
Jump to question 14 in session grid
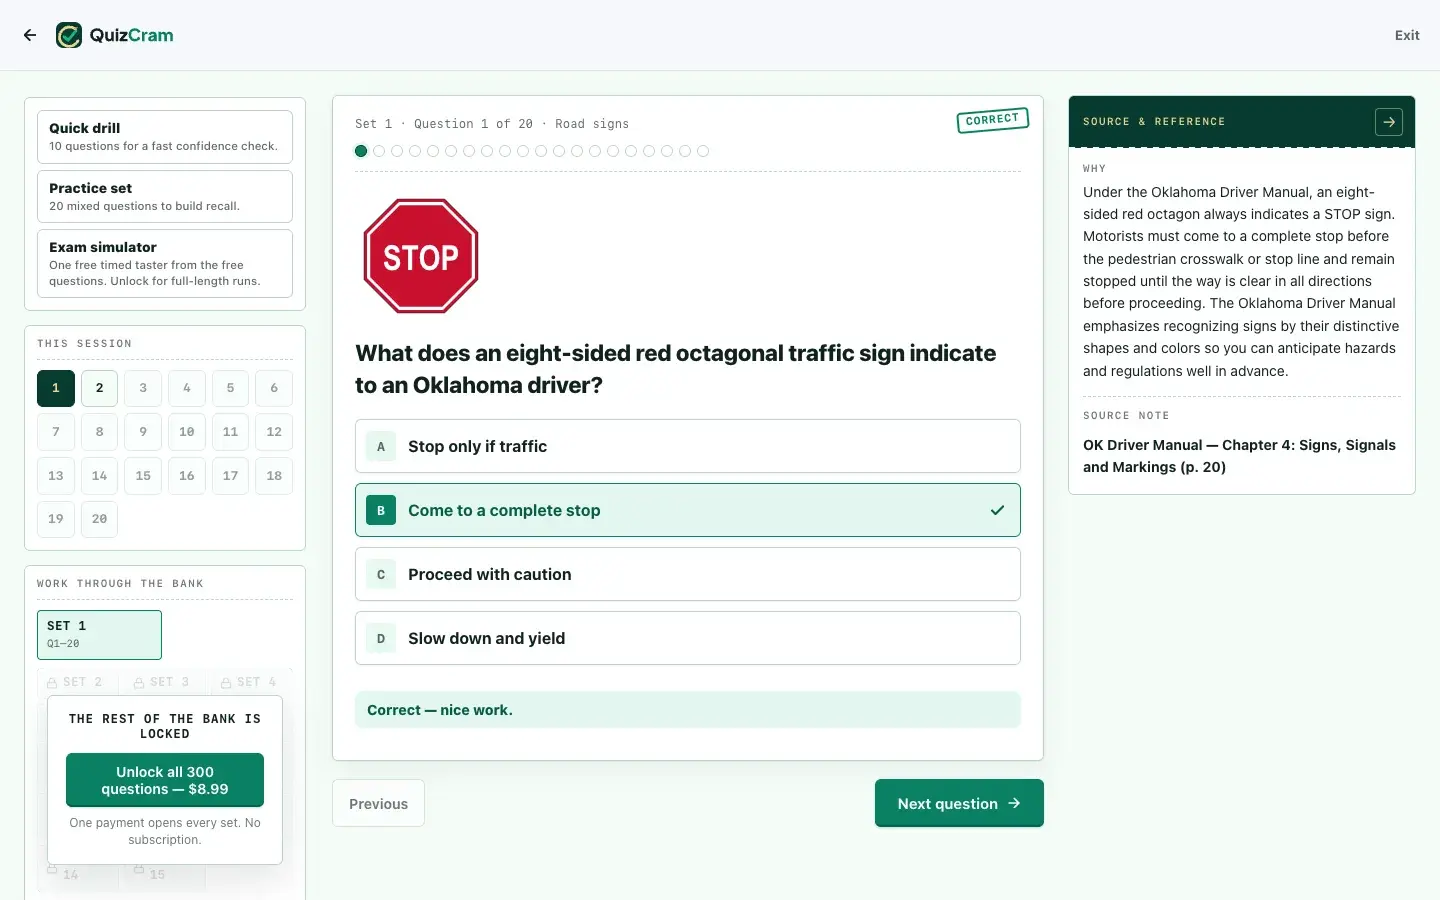99,476
